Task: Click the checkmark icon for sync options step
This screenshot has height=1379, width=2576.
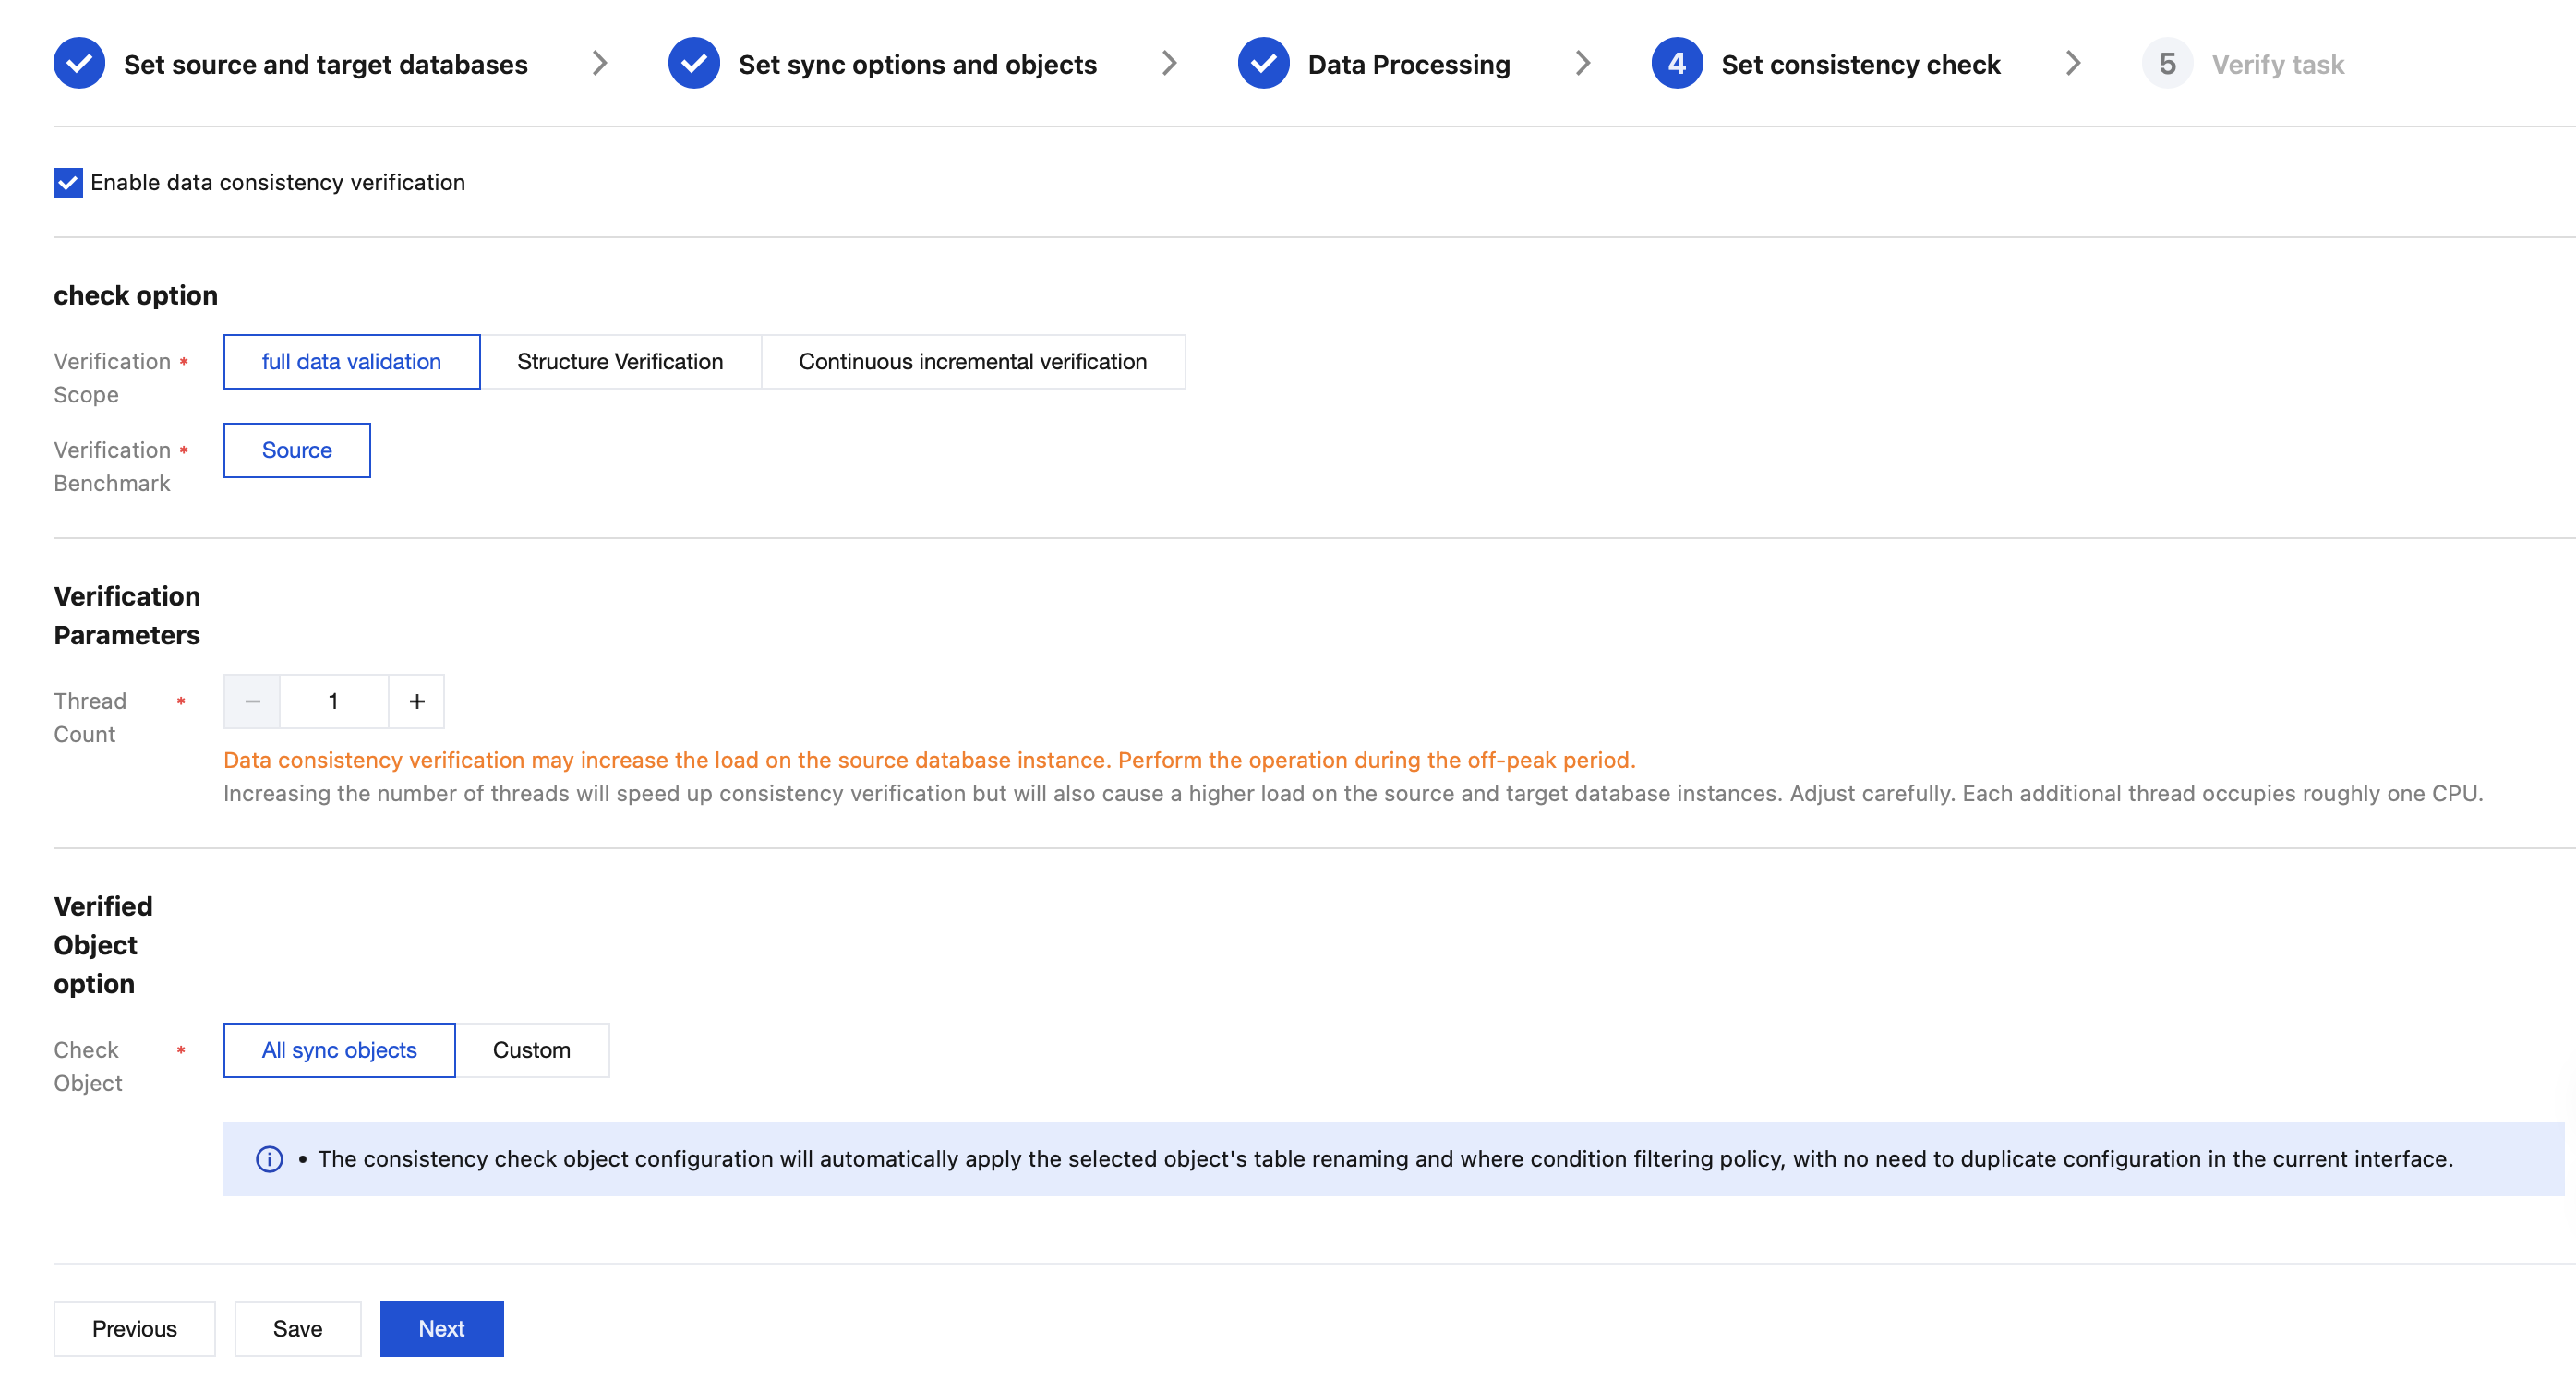Action: pyautogui.click(x=694, y=64)
